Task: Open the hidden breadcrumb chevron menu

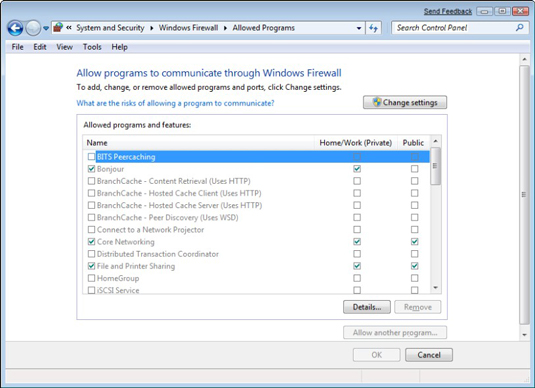Action: click(x=69, y=28)
